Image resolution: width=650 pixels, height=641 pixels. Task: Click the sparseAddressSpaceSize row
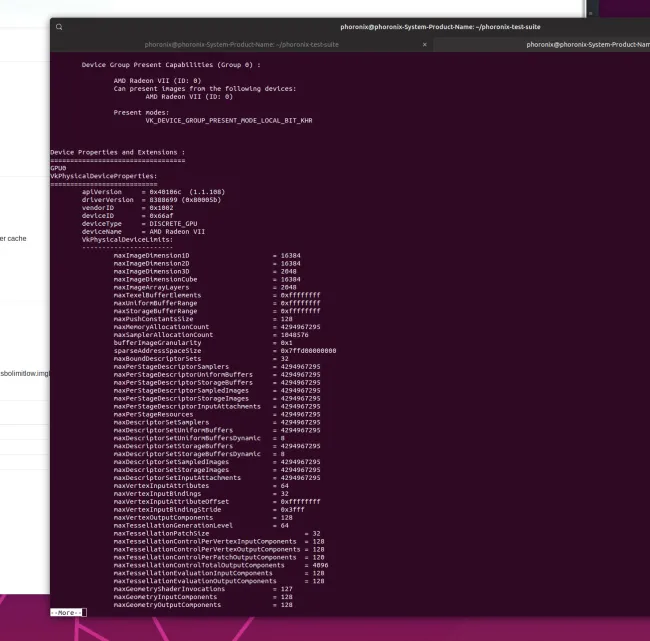225,351
